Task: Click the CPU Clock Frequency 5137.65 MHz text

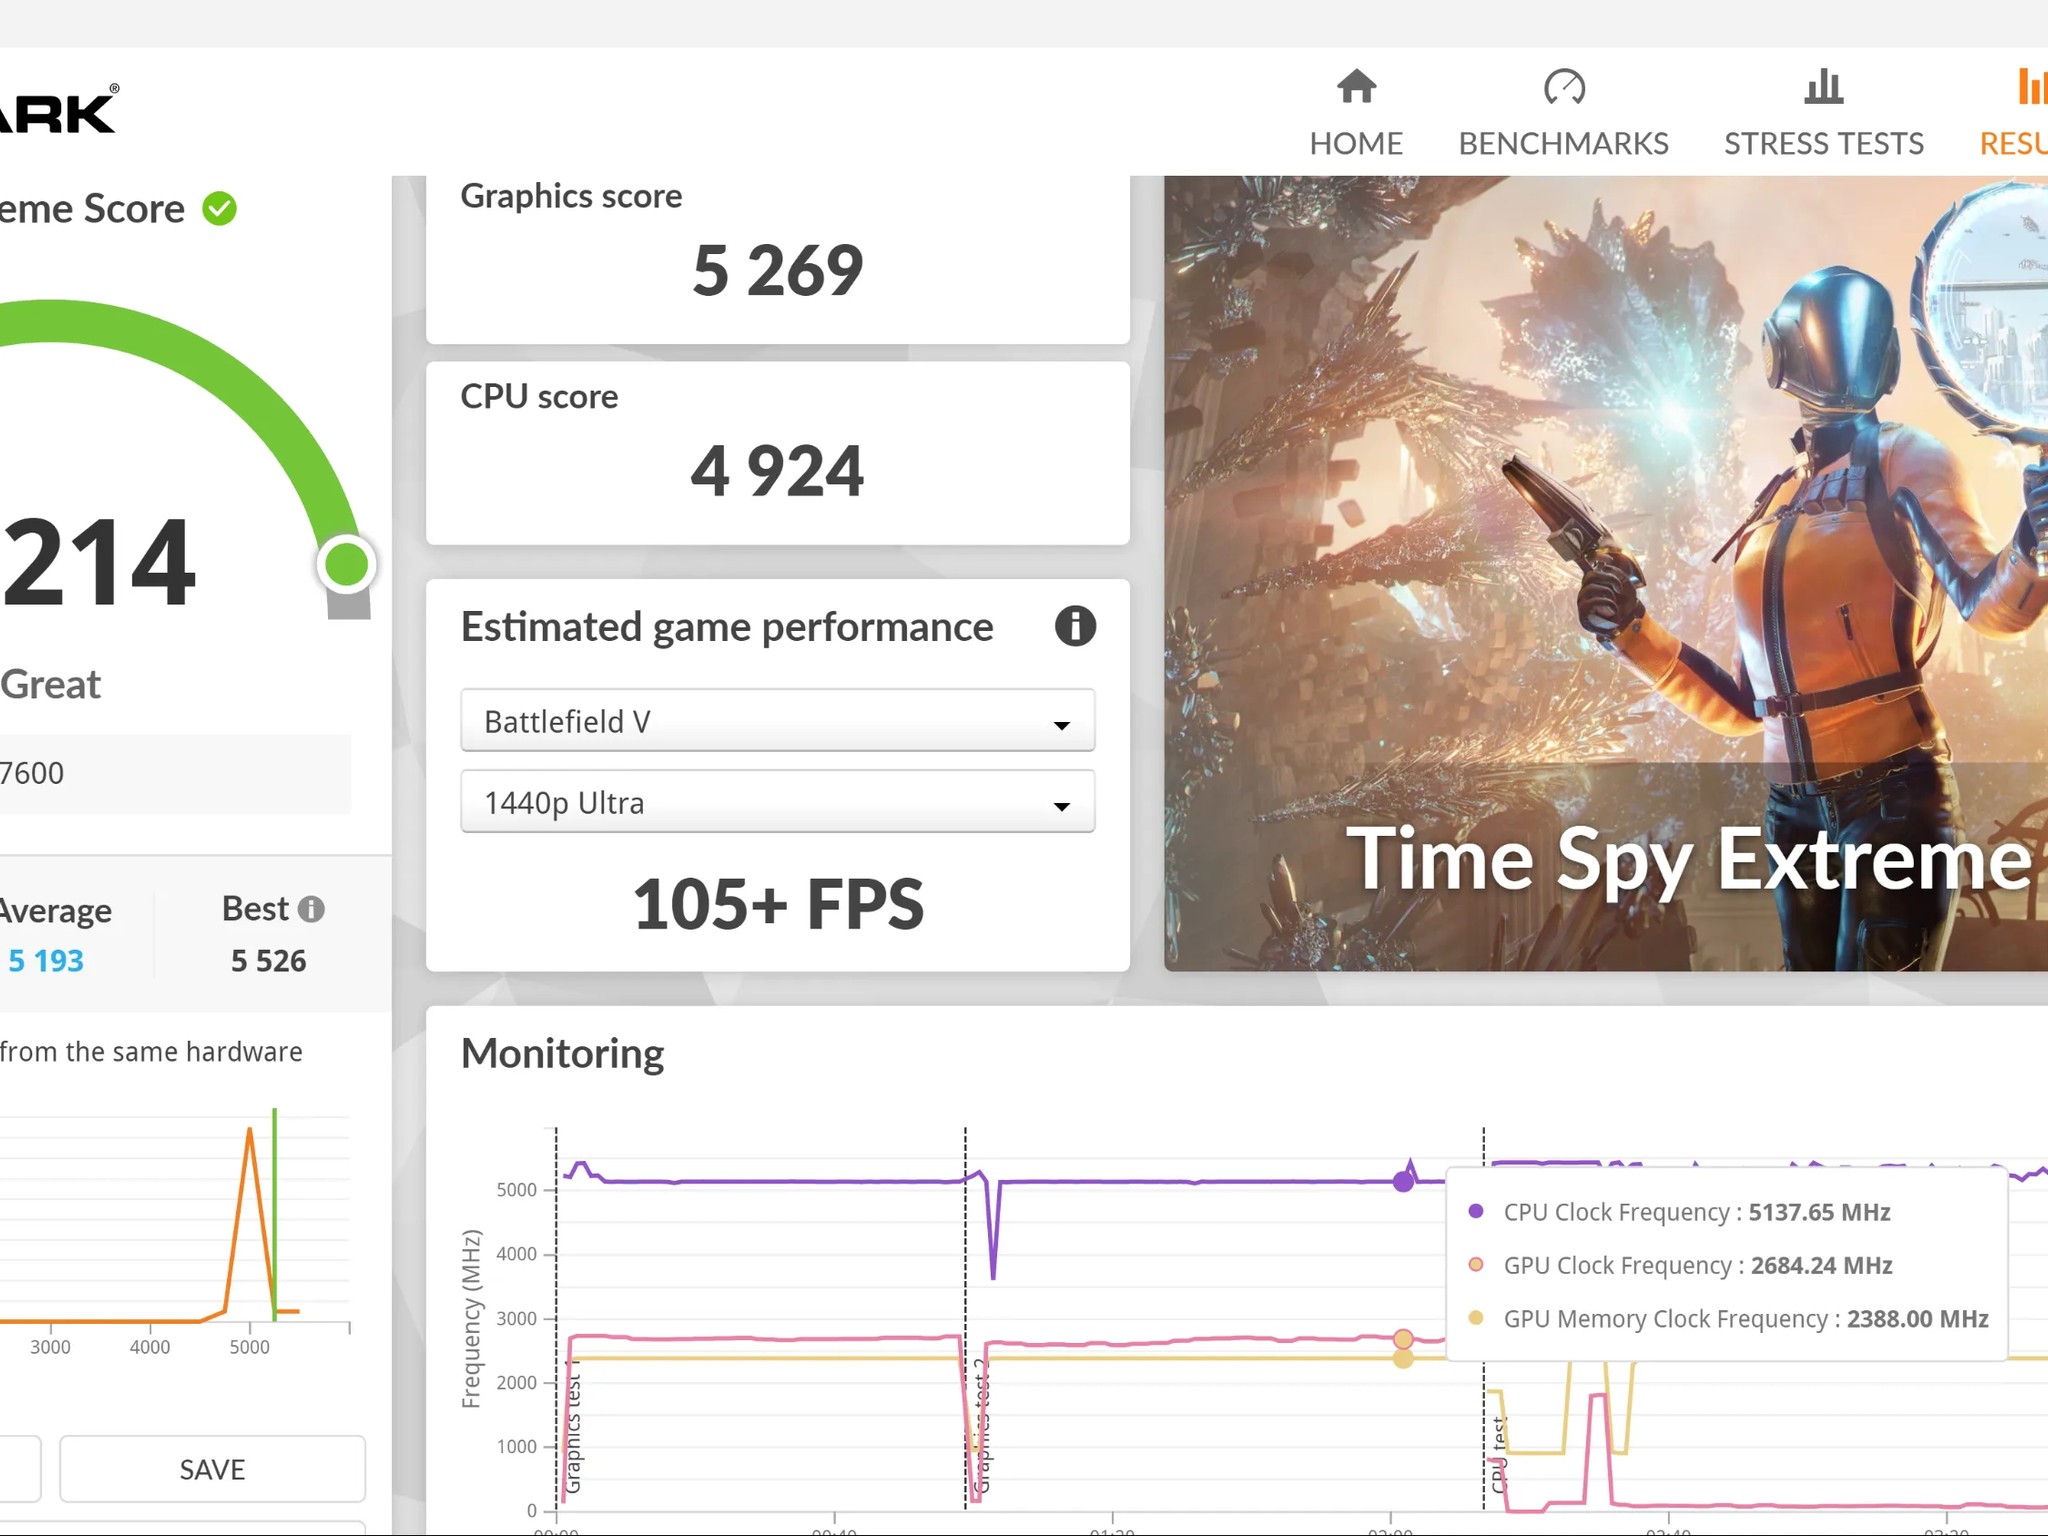Action: (x=1697, y=1212)
